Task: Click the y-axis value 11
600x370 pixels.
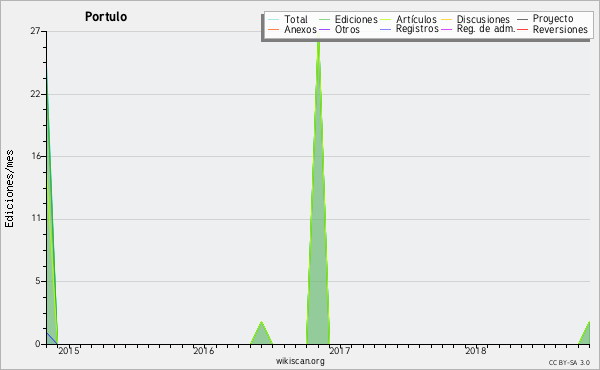Action: click(x=36, y=219)
